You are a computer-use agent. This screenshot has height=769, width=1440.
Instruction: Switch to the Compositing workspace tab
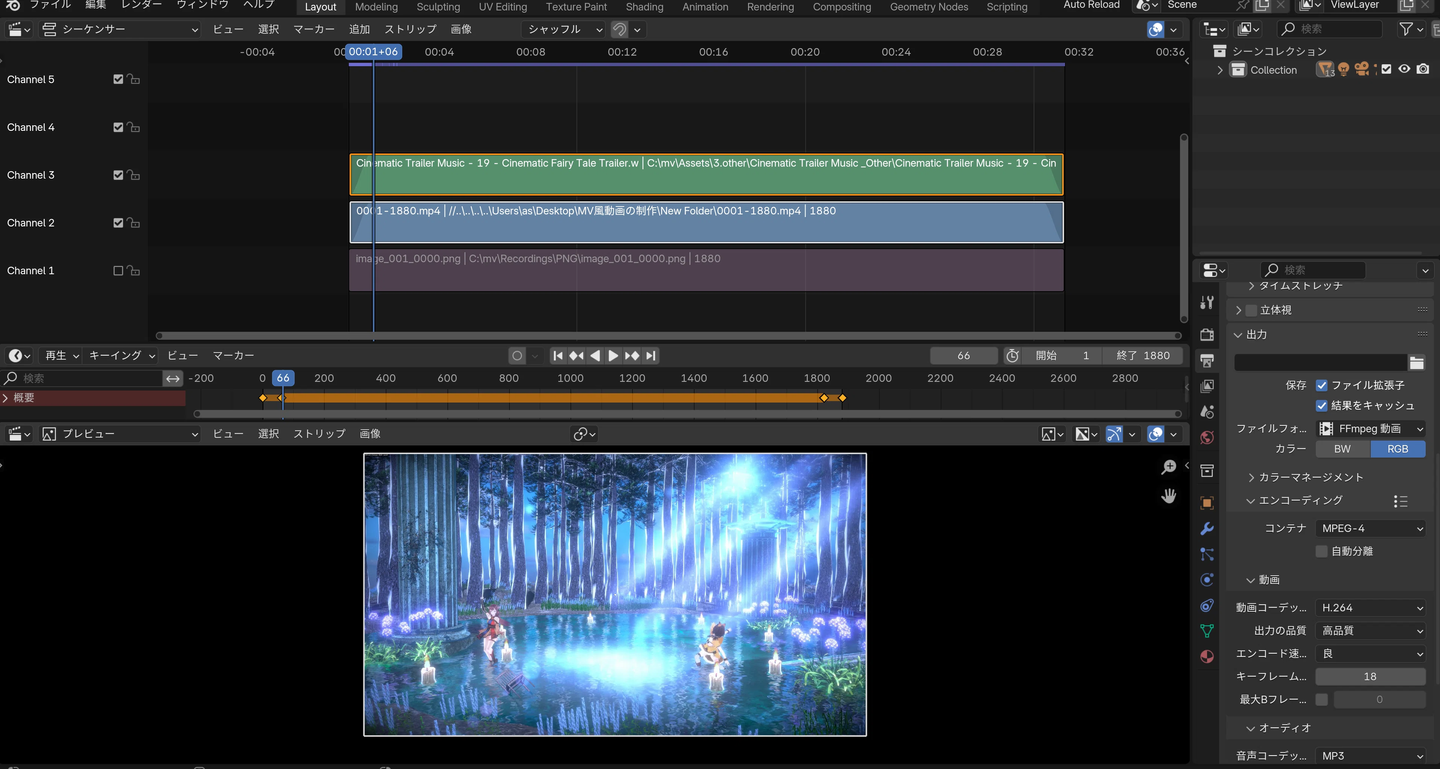click(841, 7)
